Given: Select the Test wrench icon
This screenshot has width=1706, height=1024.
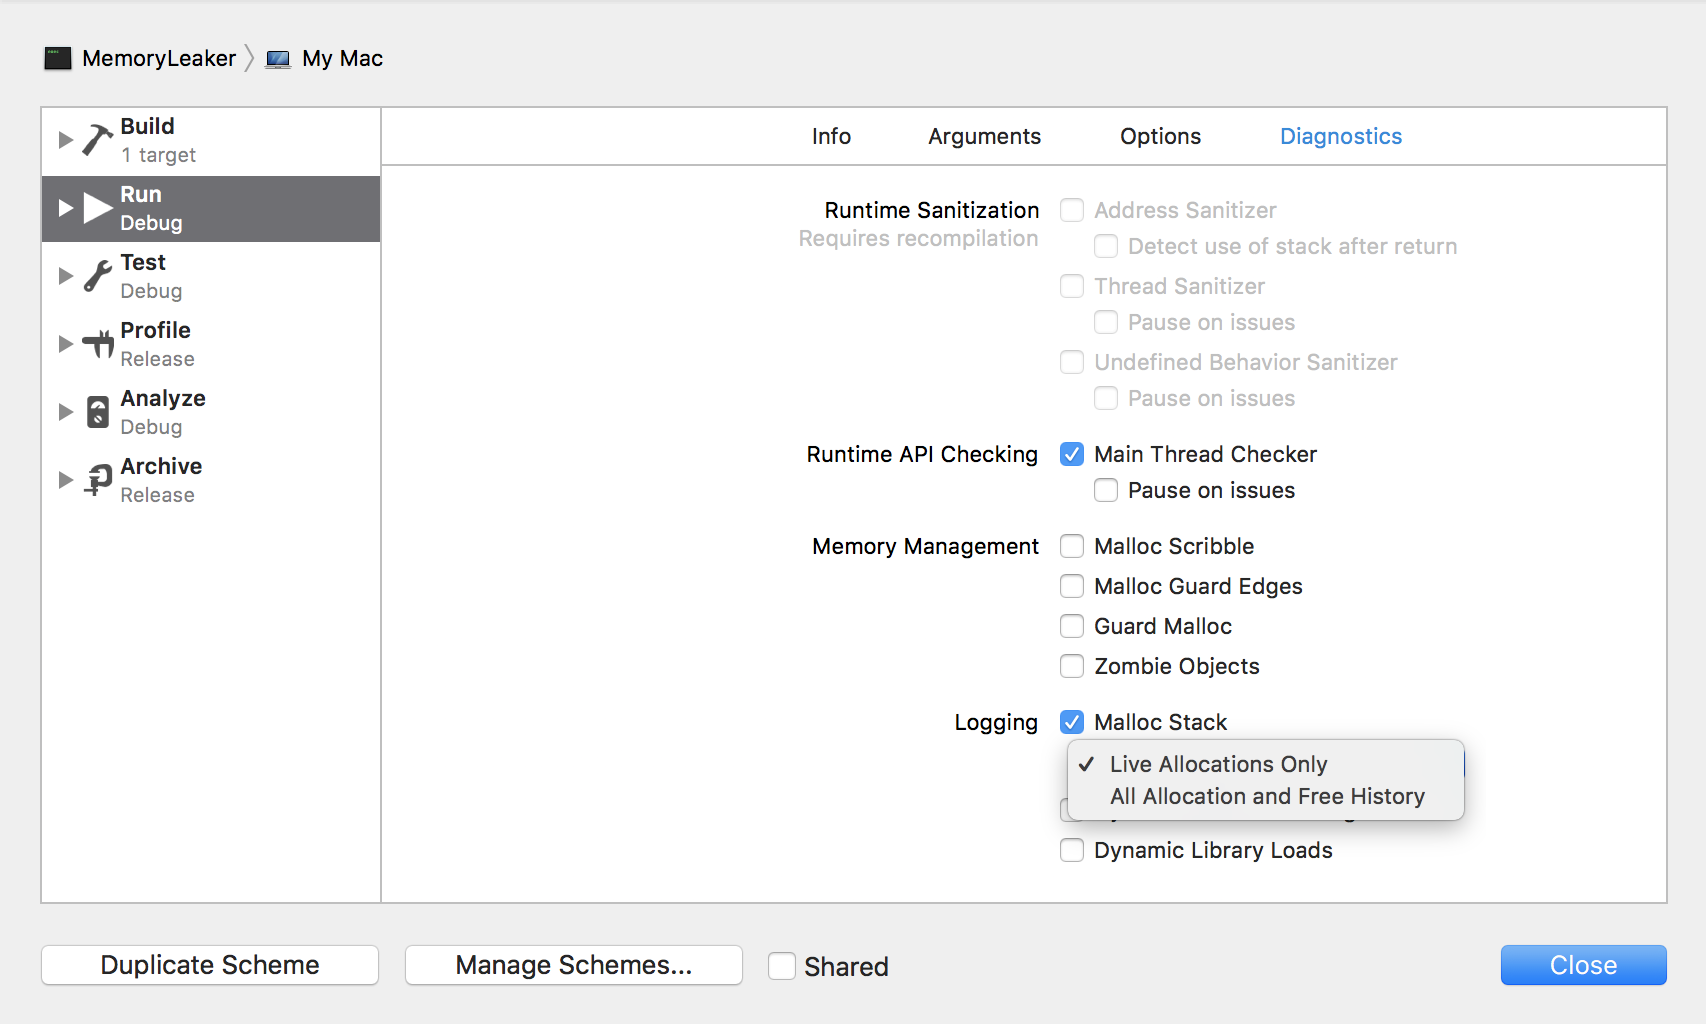Looking at the screenshot, I should point(95,276).
